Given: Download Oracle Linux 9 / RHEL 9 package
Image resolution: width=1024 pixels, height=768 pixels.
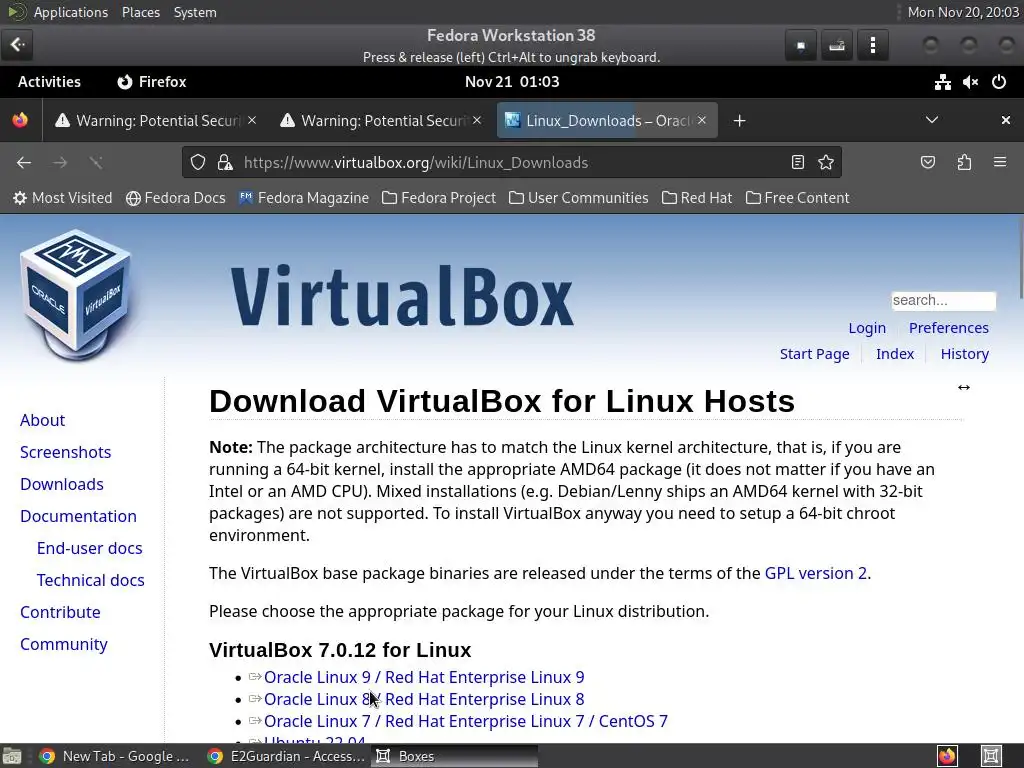Looking at the screenshot, I should click(x=424, y=677).
